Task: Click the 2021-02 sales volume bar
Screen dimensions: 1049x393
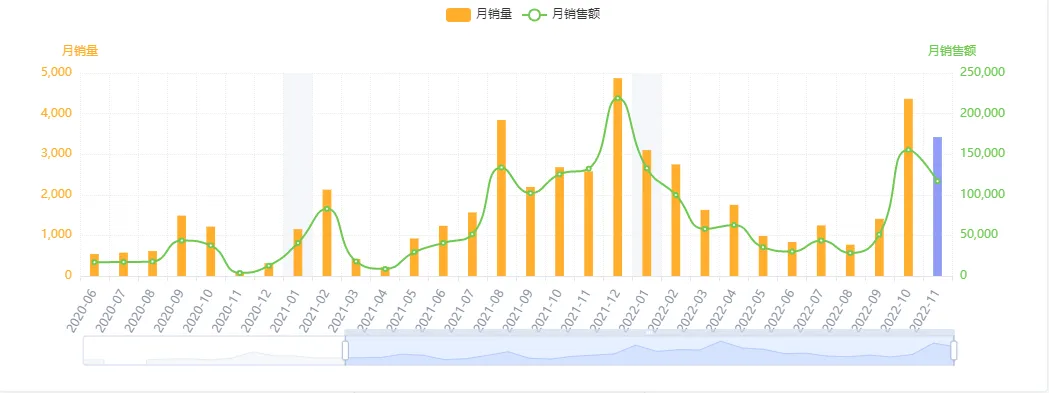Action: click(x=326, y=232)
